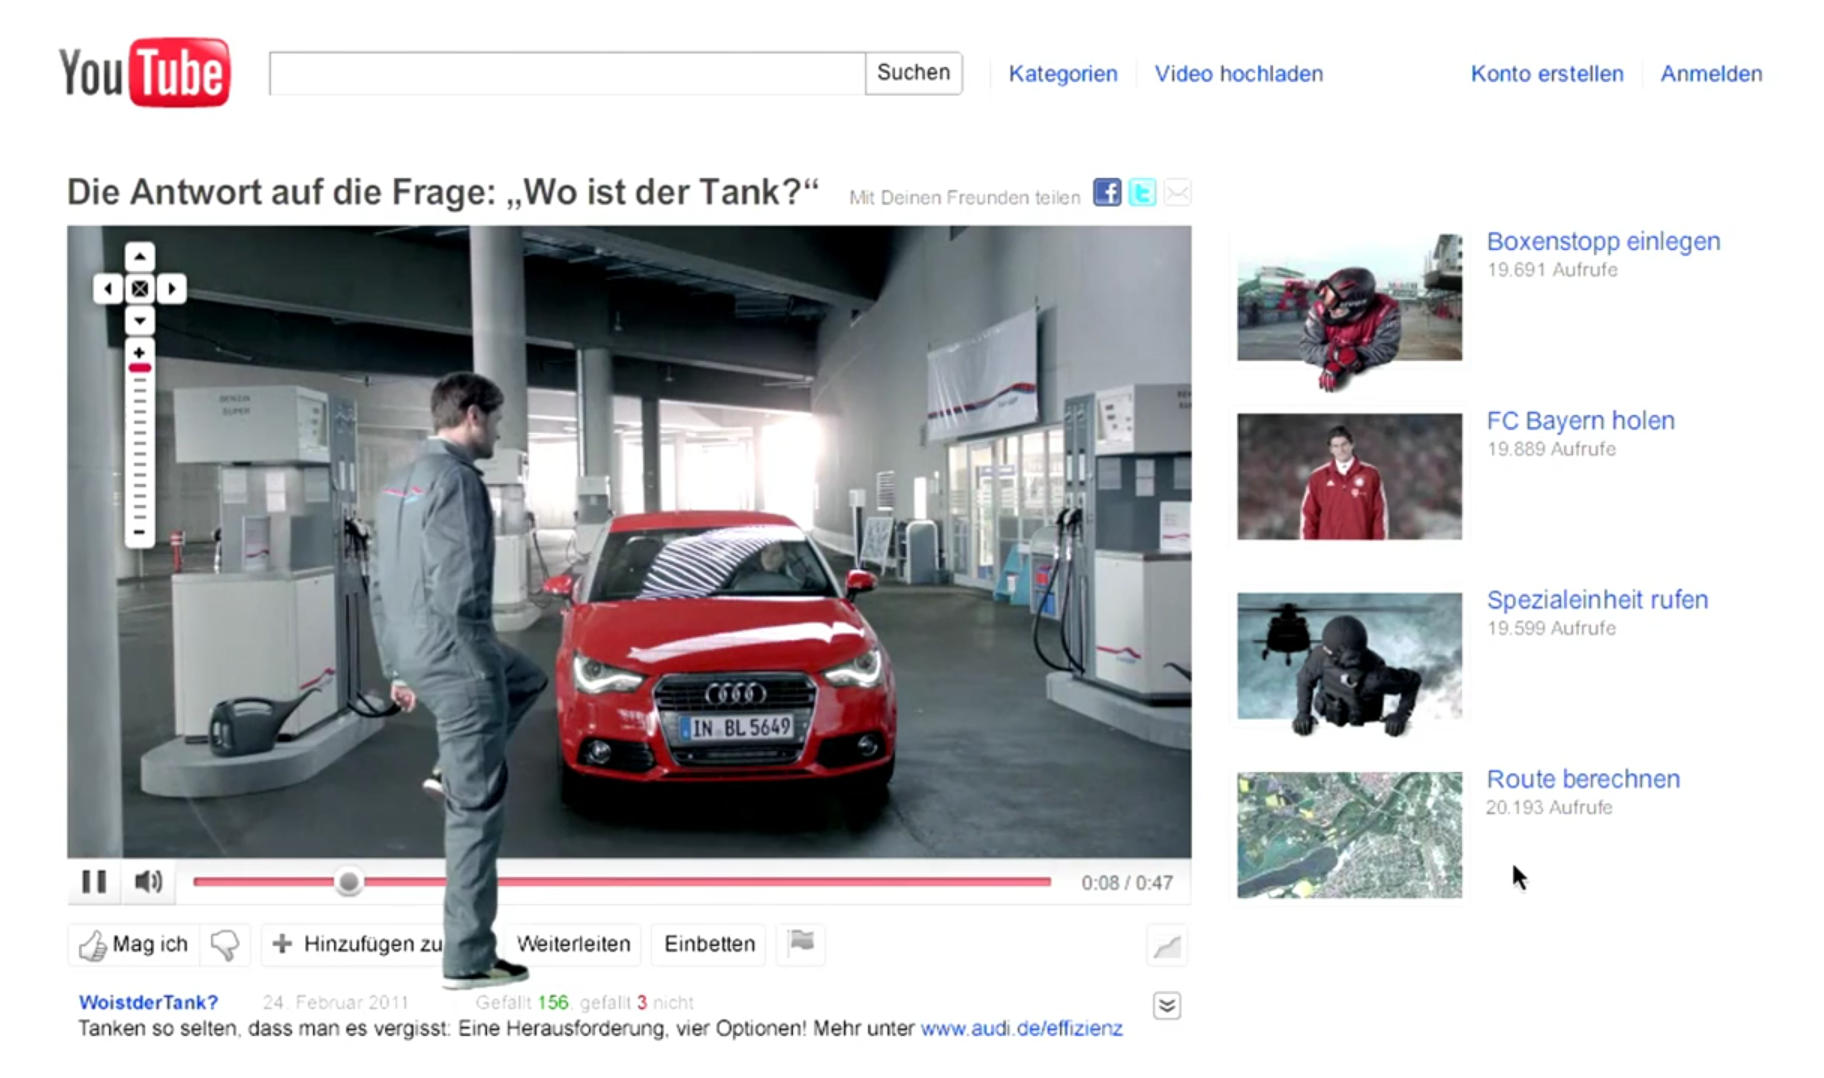Pause the video playback
1824x1078 pixels.
click(x=94, y=882)
